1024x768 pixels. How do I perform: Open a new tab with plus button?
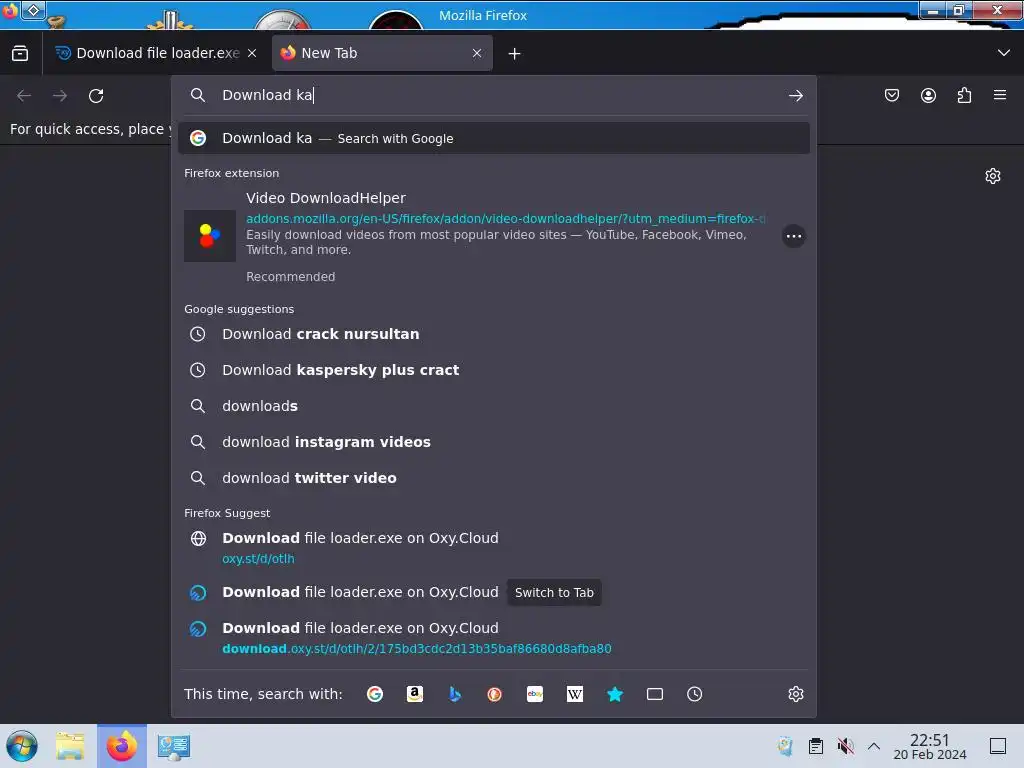click(x=515, y=54)
